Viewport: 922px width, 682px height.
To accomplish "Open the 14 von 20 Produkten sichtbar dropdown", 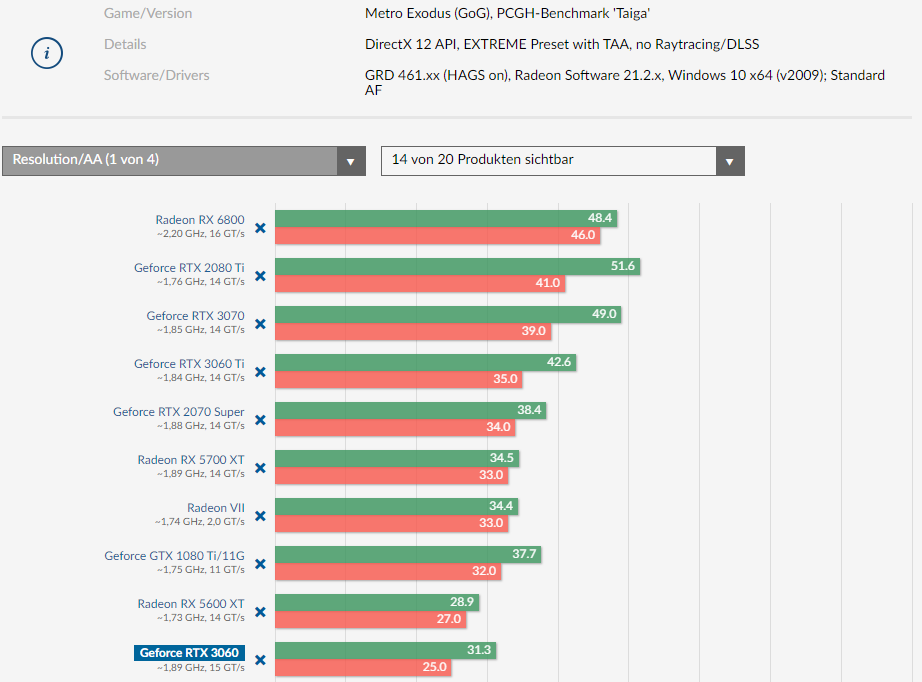I will coord(563,161).
